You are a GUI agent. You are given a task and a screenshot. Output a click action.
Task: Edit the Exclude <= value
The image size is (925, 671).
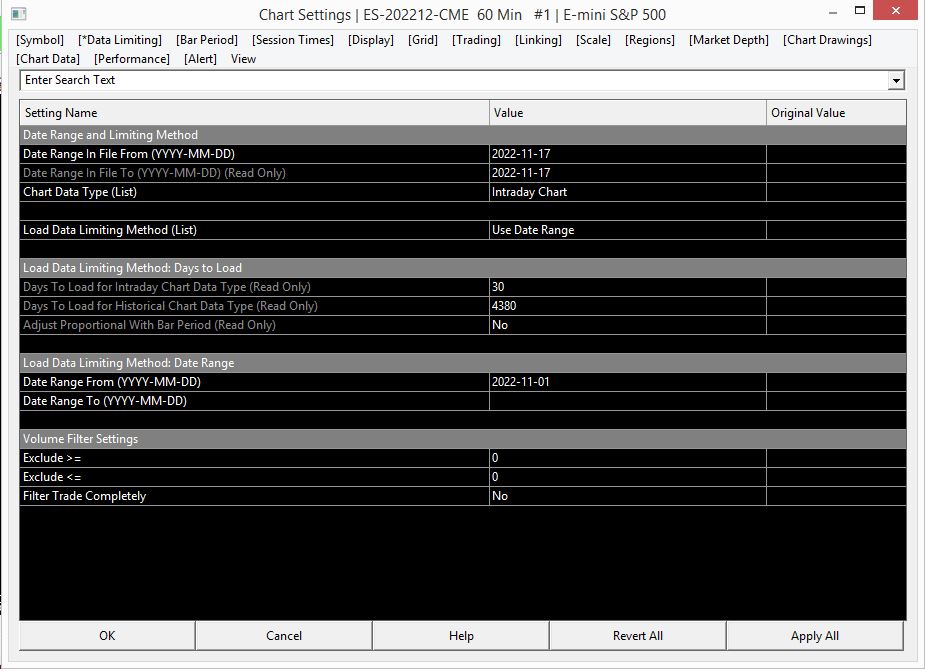[x=628, y=477]
